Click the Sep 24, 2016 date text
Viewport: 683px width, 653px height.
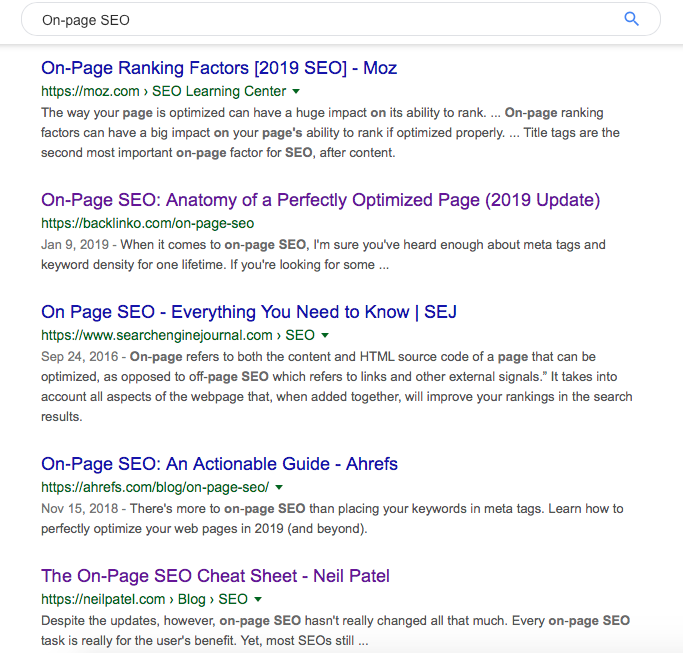point(80,356)
